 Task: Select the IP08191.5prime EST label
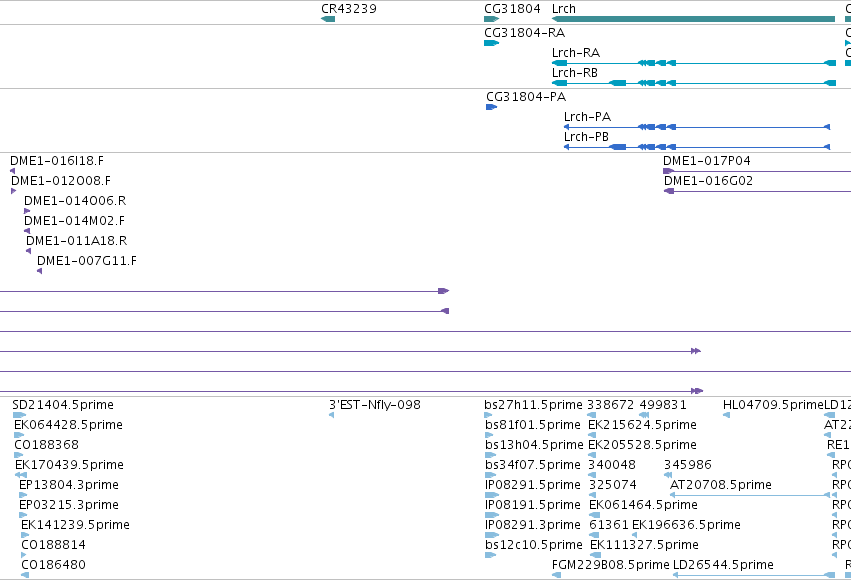click(x=533, y=505)
